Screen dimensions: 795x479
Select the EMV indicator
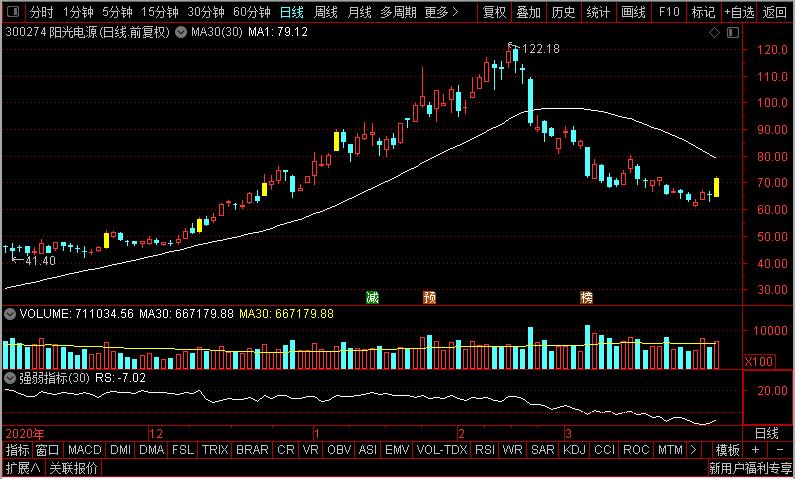397,450
